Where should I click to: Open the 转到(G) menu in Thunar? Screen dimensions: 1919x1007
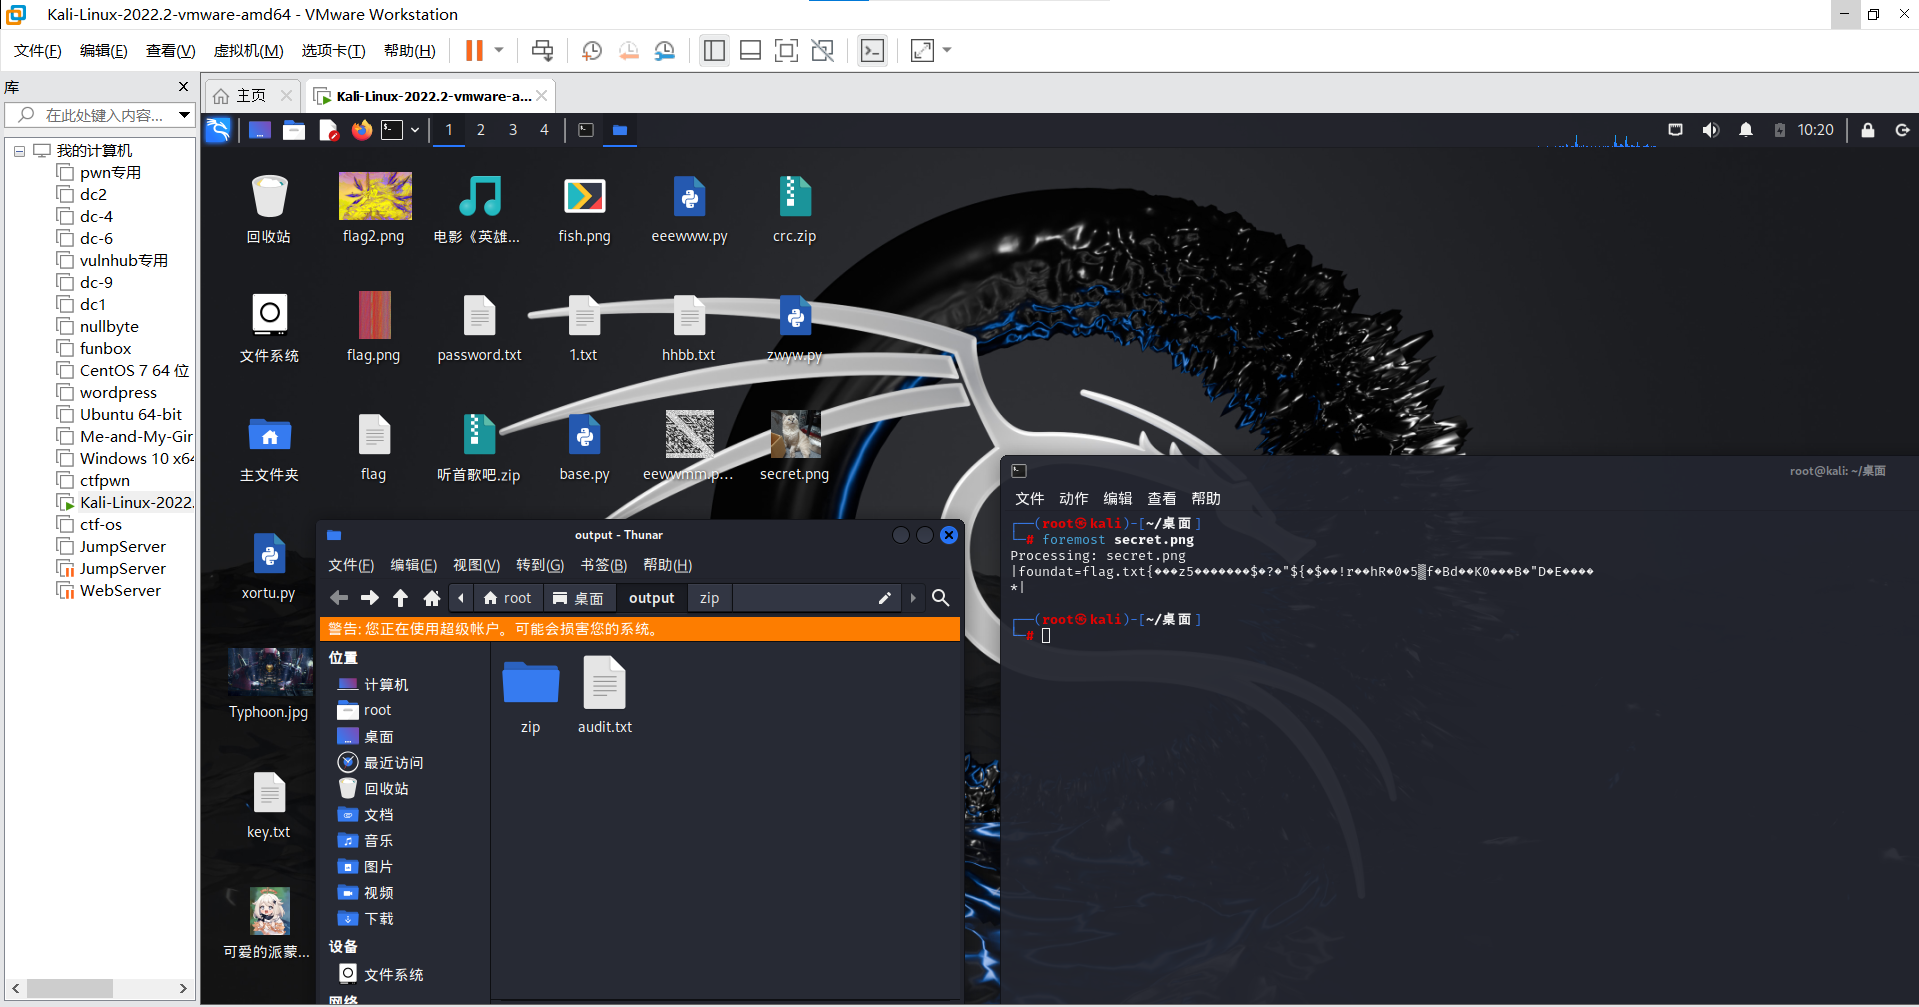click(540, 565)
